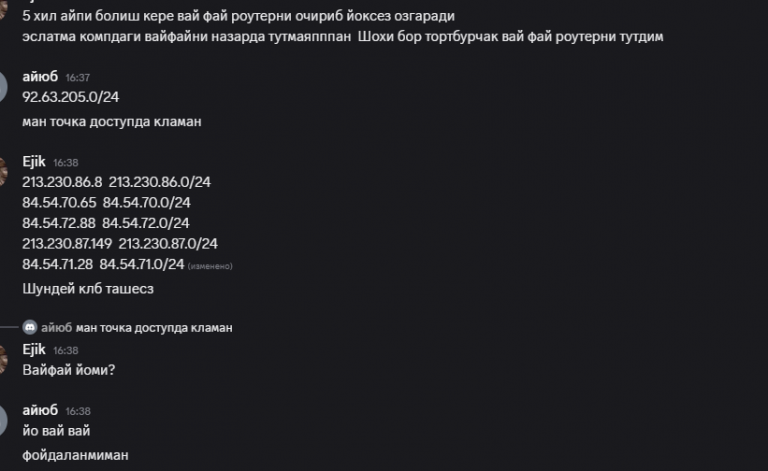Open Ejik's profile from the IP list username
This screenshot has height=471, width=768.
[x=34, y=161]
